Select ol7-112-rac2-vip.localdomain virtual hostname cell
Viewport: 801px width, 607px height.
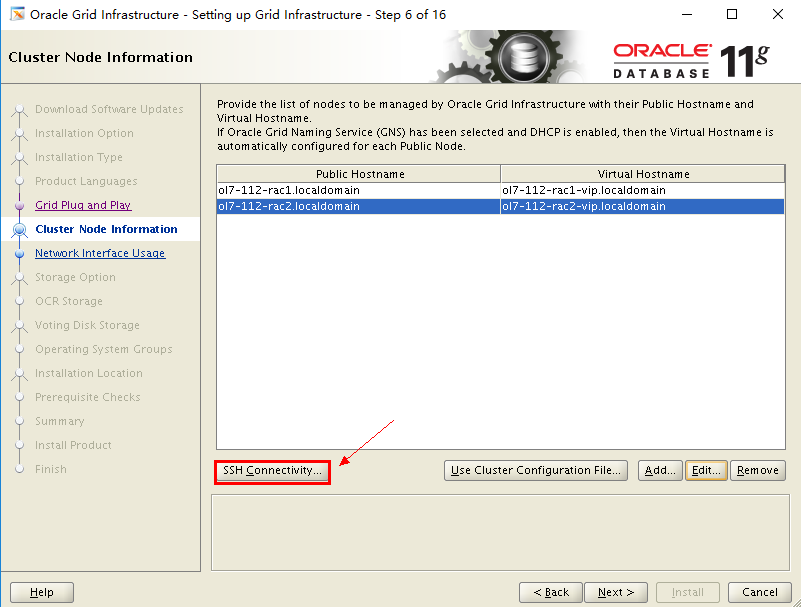pyautogui.click(x=643, y=206)
